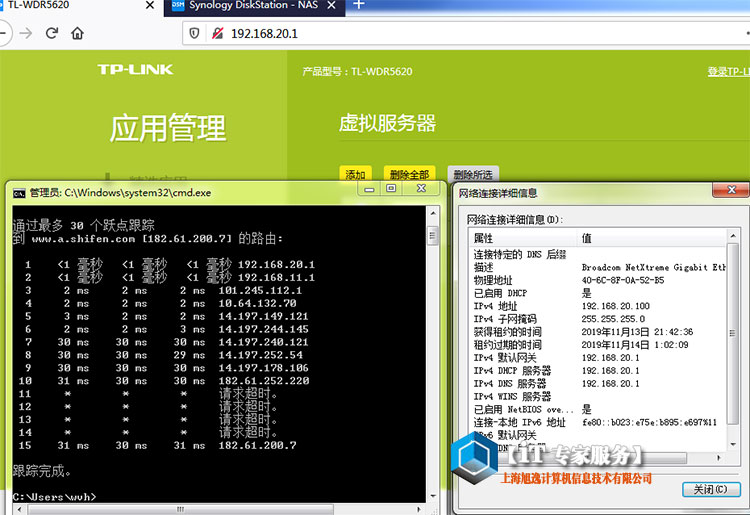This screenshot has height=515, width=750.
Task: Close the Synology DiskStation tab
Action: pos(331,5)
